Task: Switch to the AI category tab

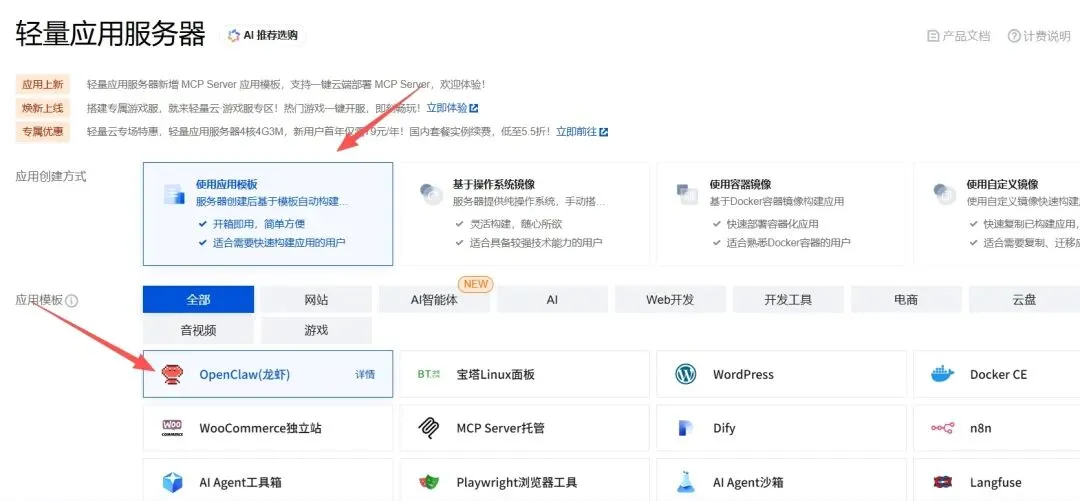Action: click(x=552, y=300)
